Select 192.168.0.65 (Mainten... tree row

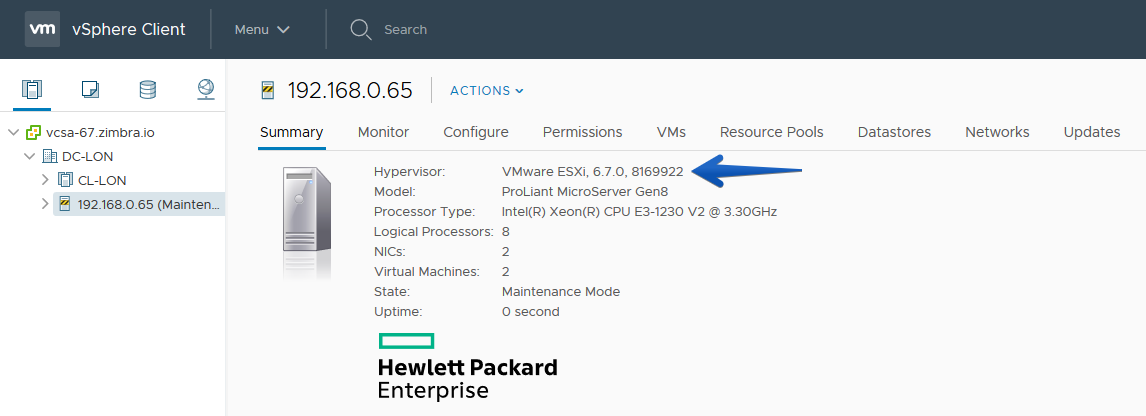(139, 204)
